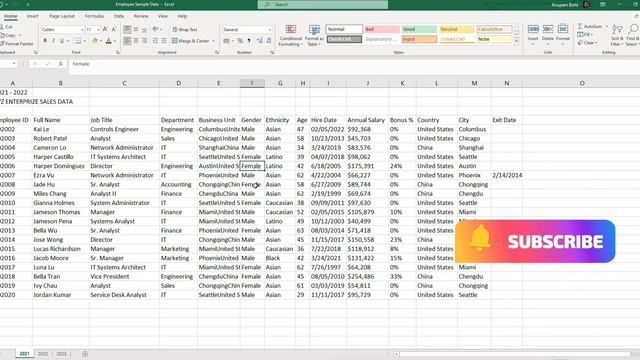
Task: Open the Page Layout ribbon tab
Action: point(62,16)
